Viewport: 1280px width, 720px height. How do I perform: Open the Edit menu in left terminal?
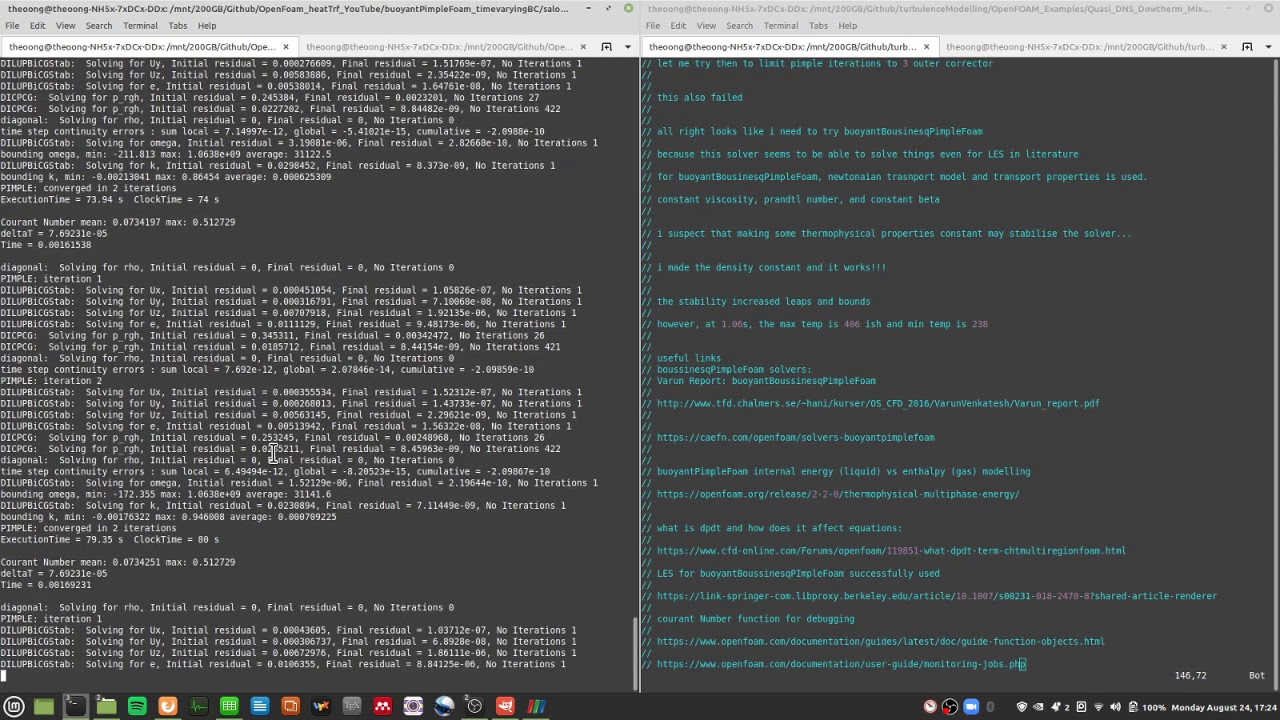(37, 25)
